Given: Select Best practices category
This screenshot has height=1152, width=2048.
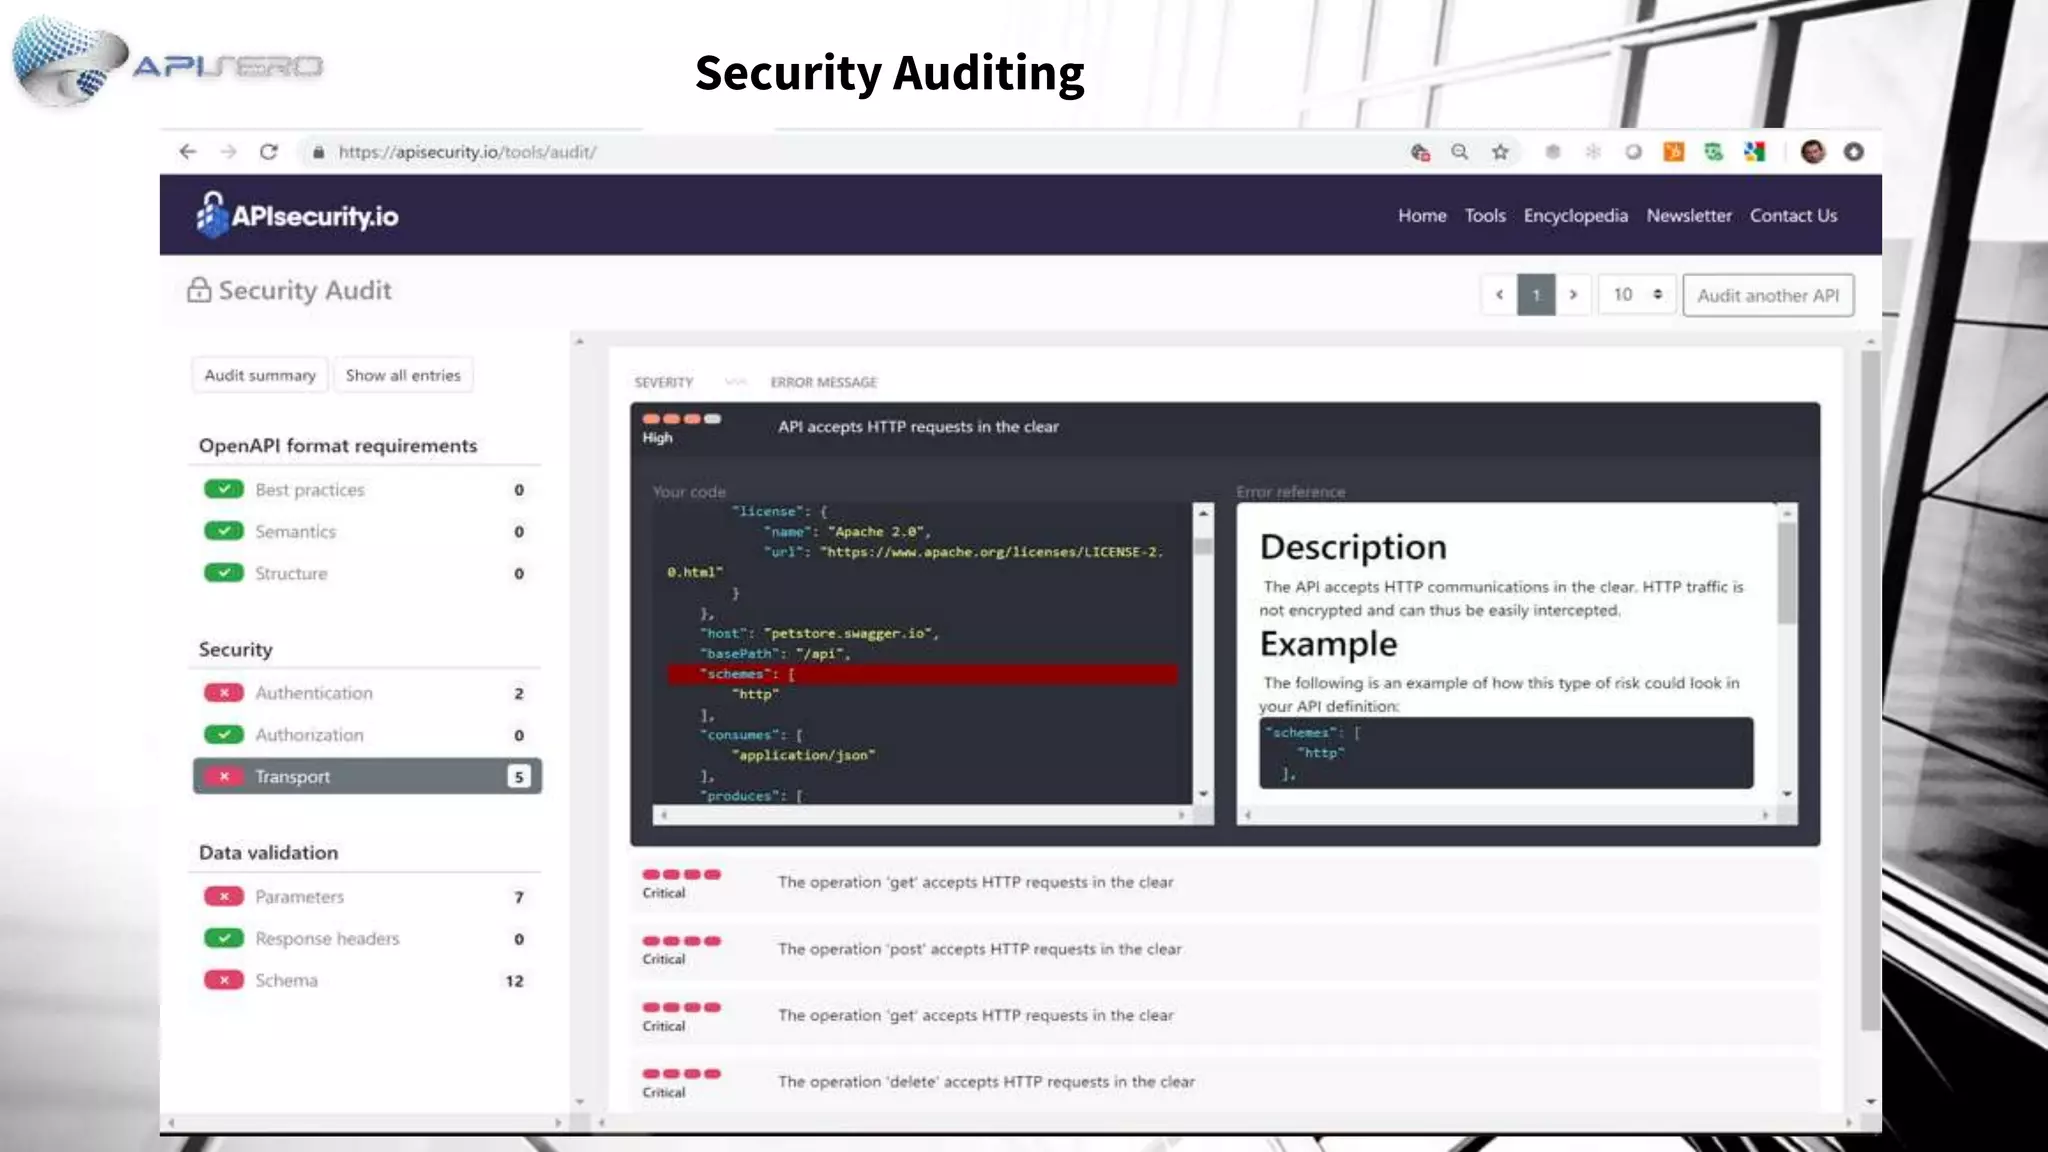Looking at the screenshot, I should [x=367, y=490].
